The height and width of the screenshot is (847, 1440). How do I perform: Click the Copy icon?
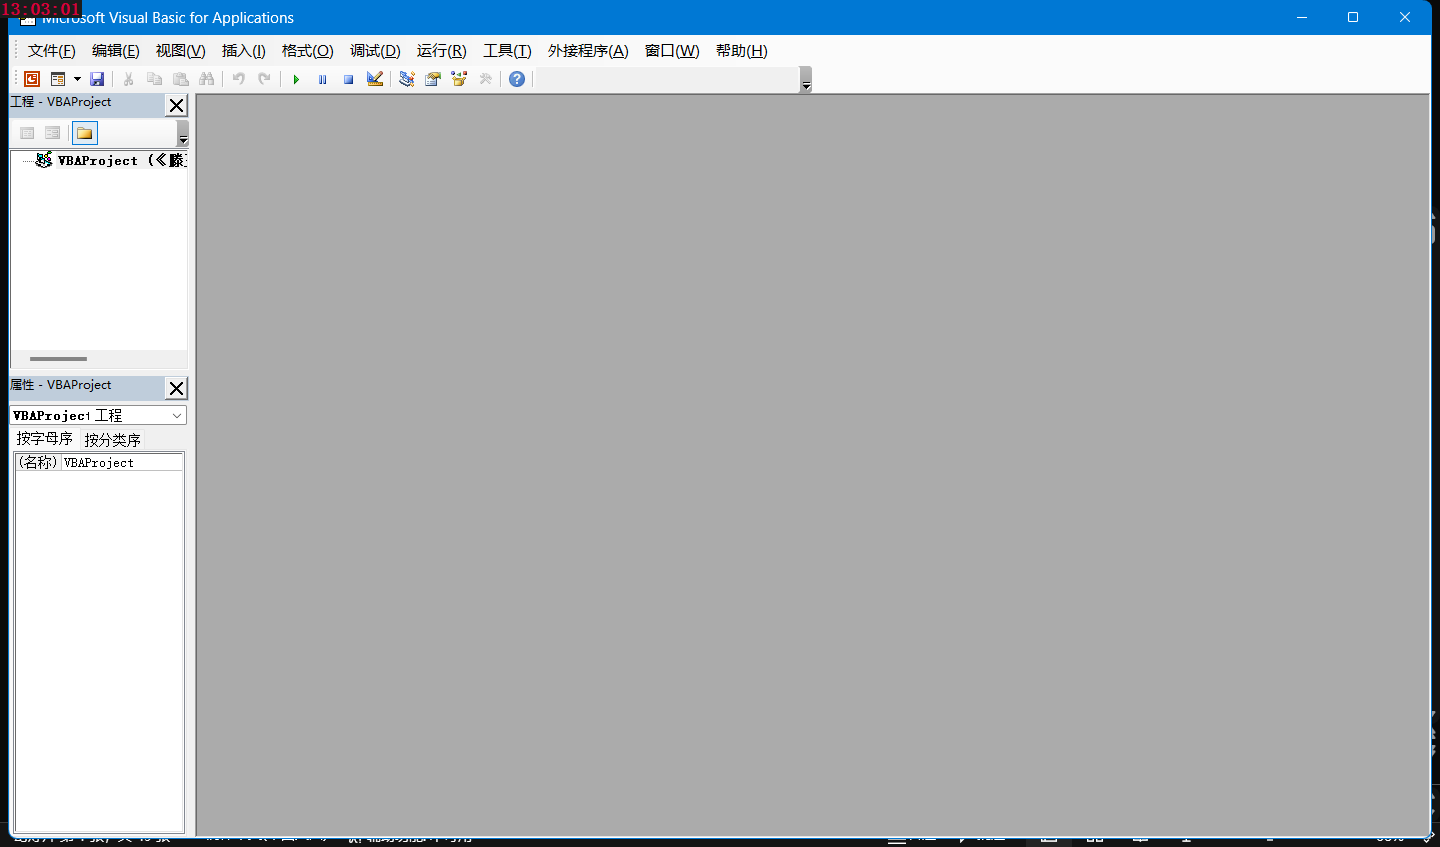click(x=154, y=79)
